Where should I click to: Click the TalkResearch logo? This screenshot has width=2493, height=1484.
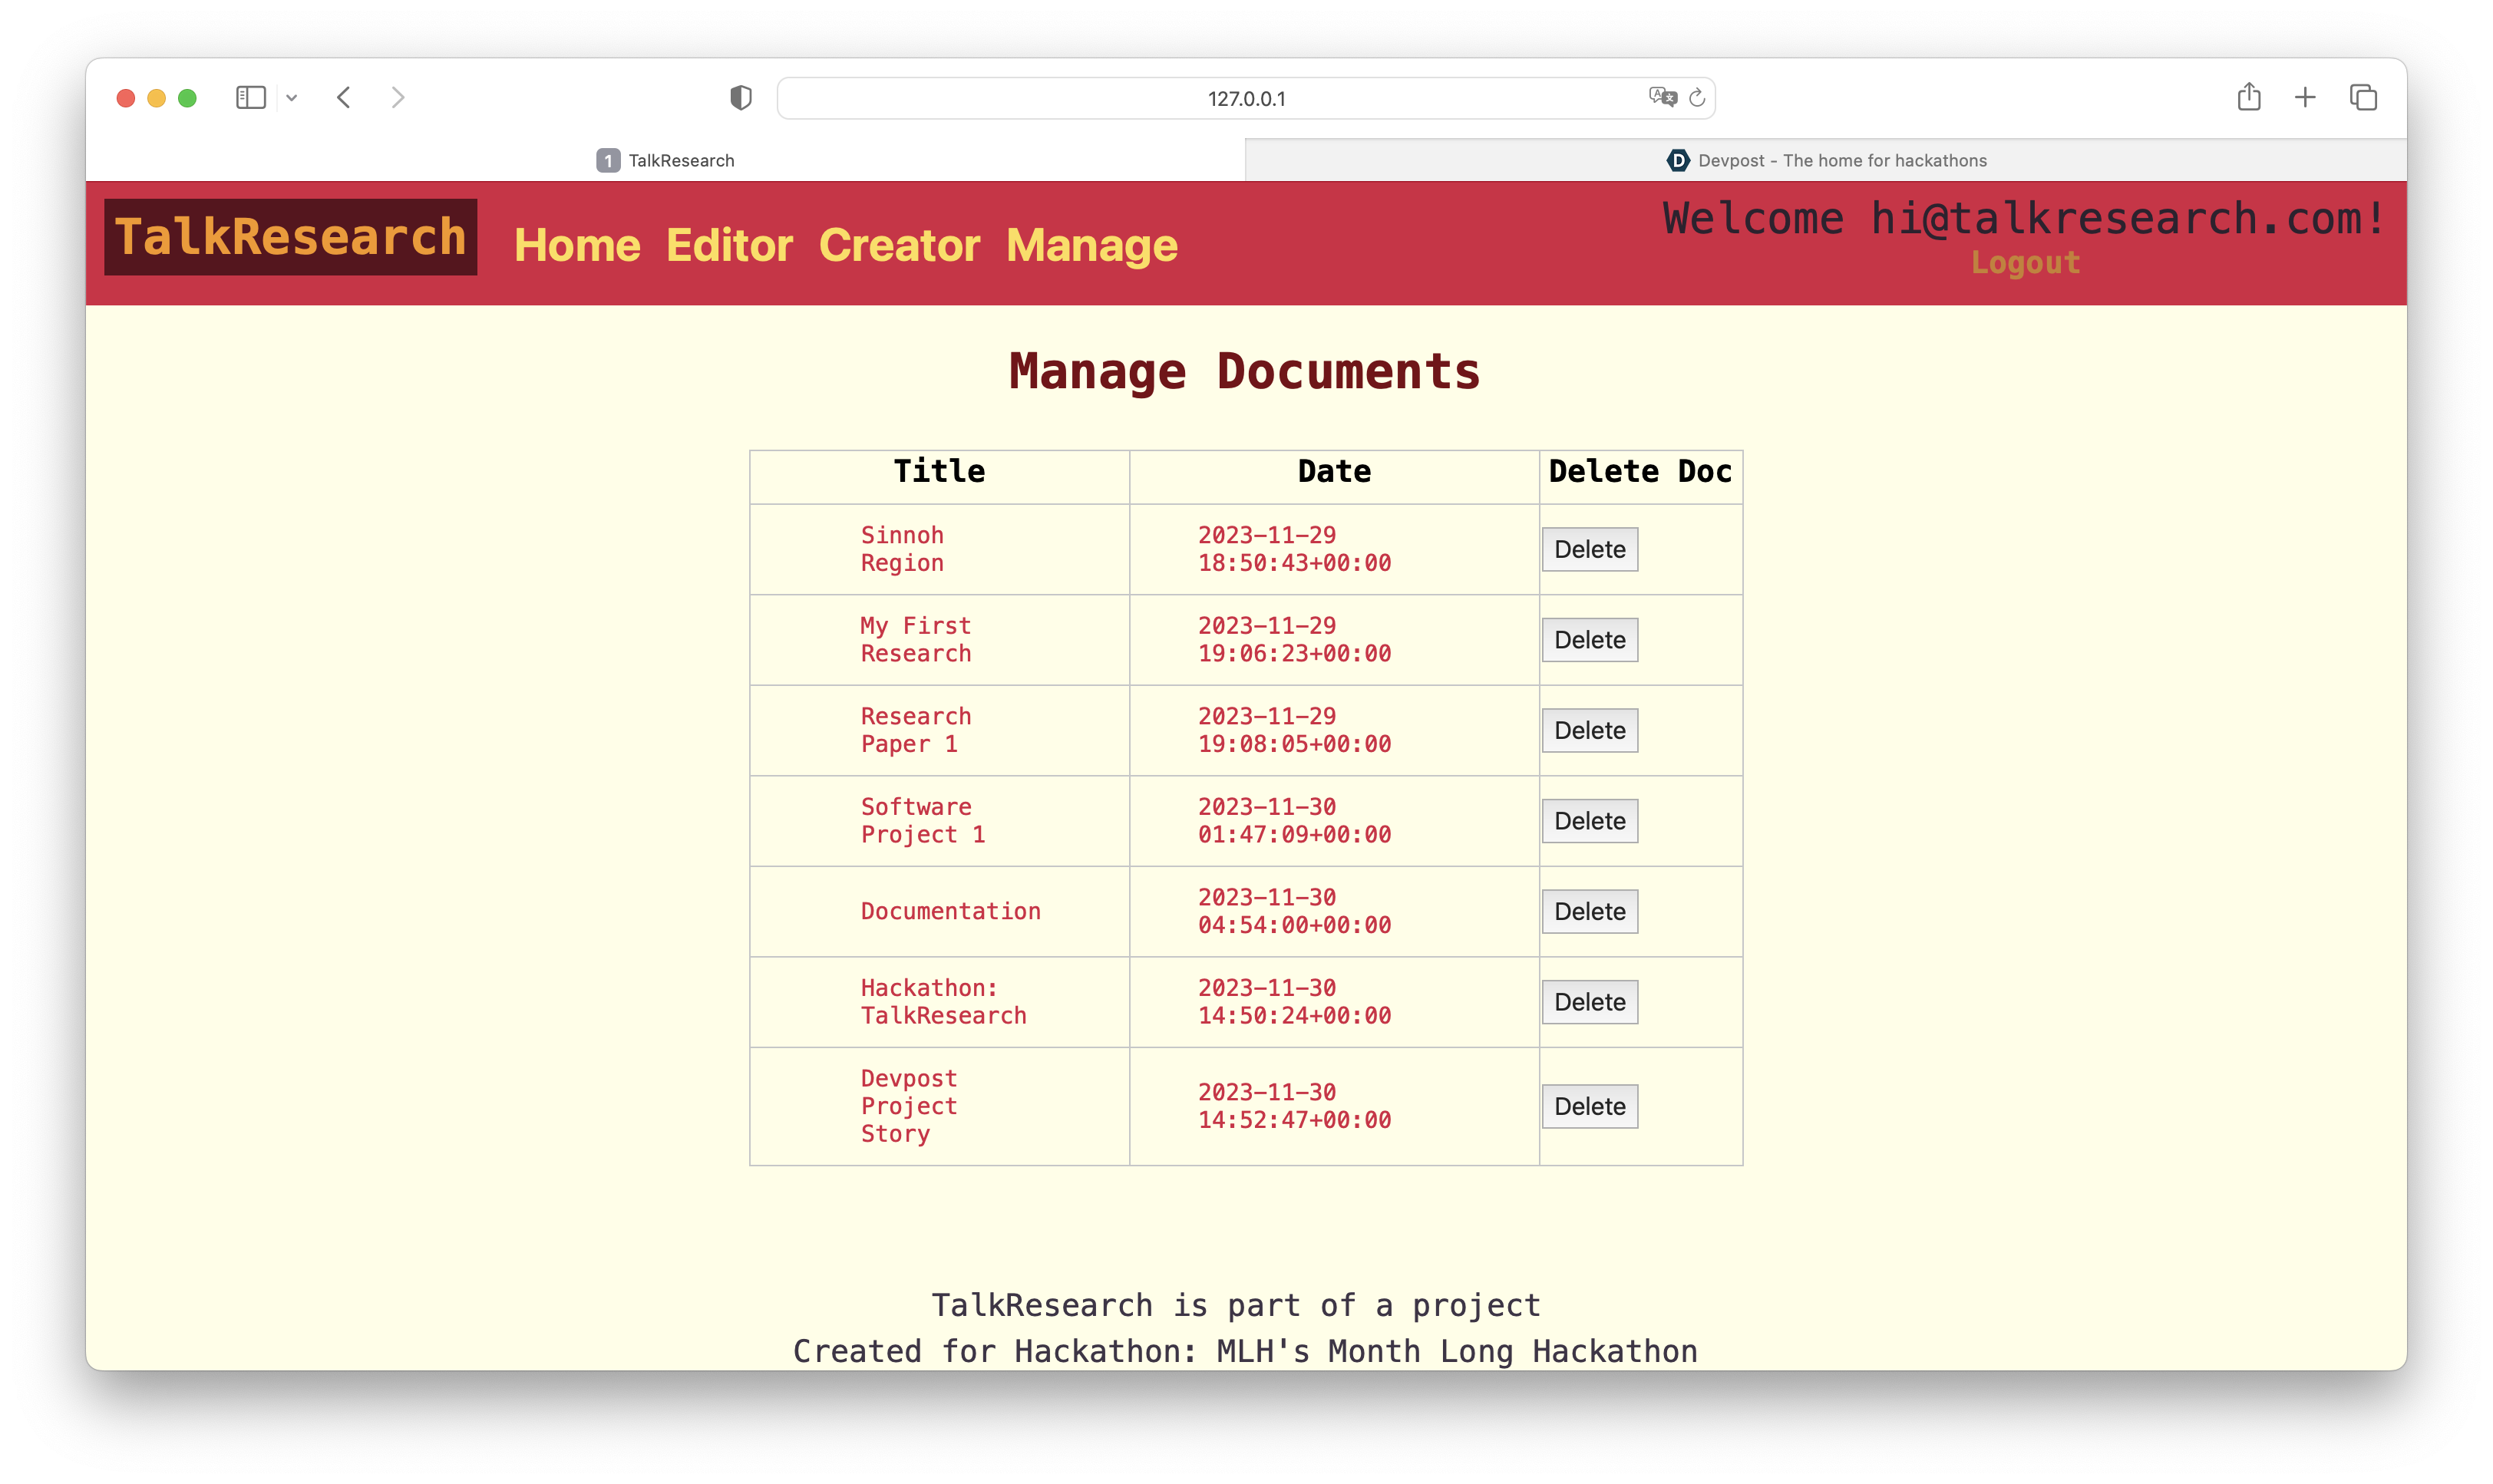coord(291,238)
